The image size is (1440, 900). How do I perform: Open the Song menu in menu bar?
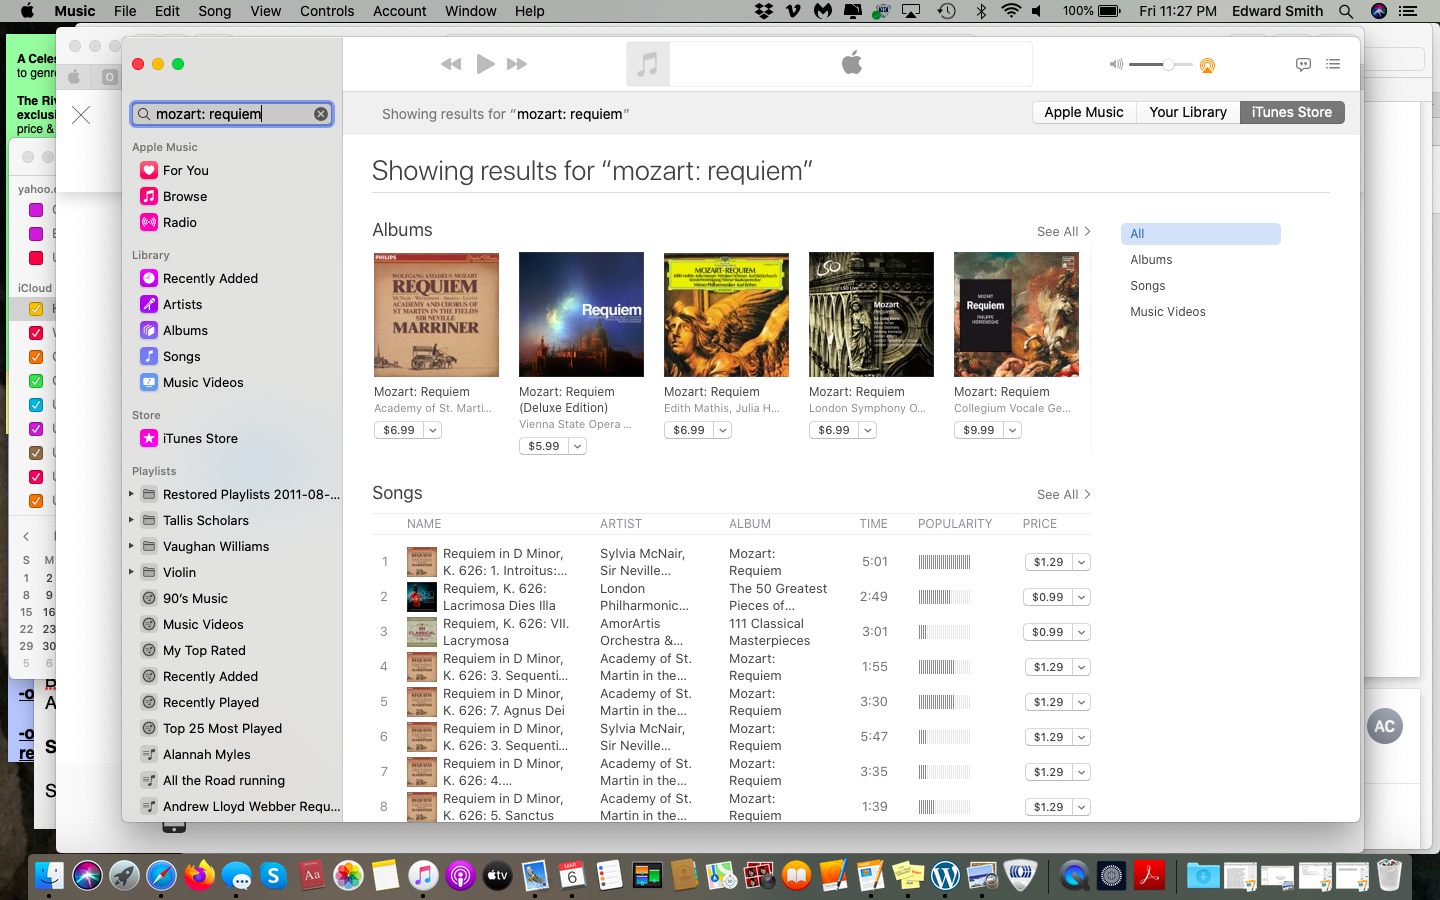click(x=214, y=11)
